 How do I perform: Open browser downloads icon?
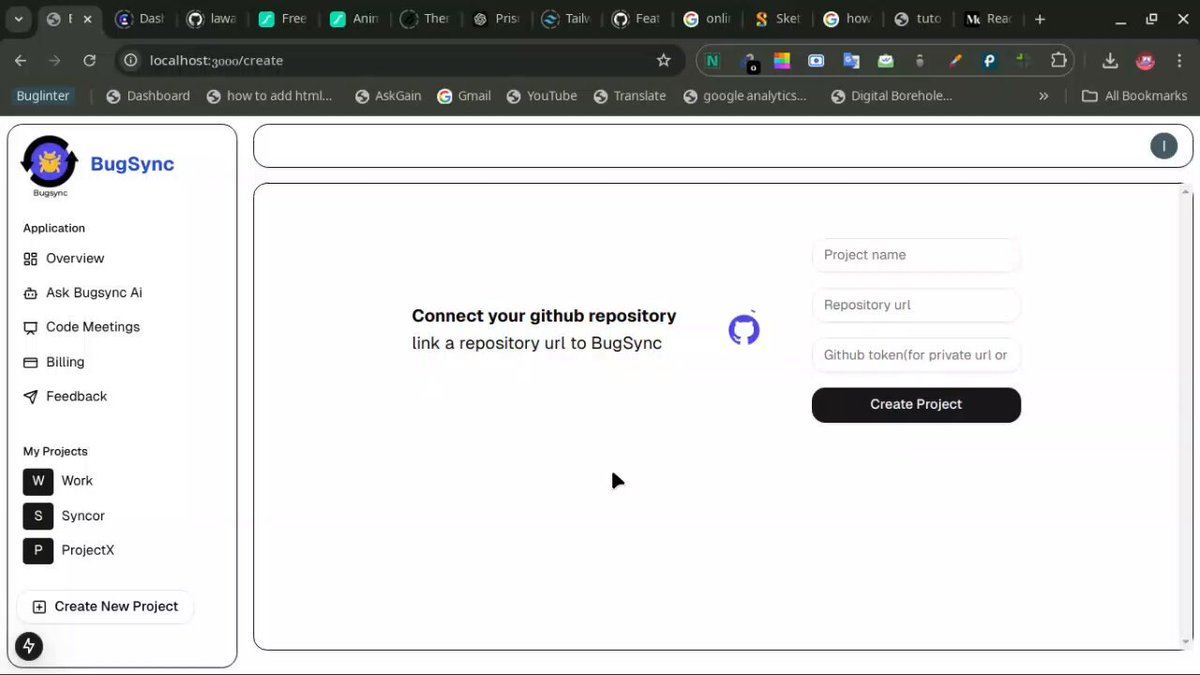pyautogui.click(x=1110, y=60)
